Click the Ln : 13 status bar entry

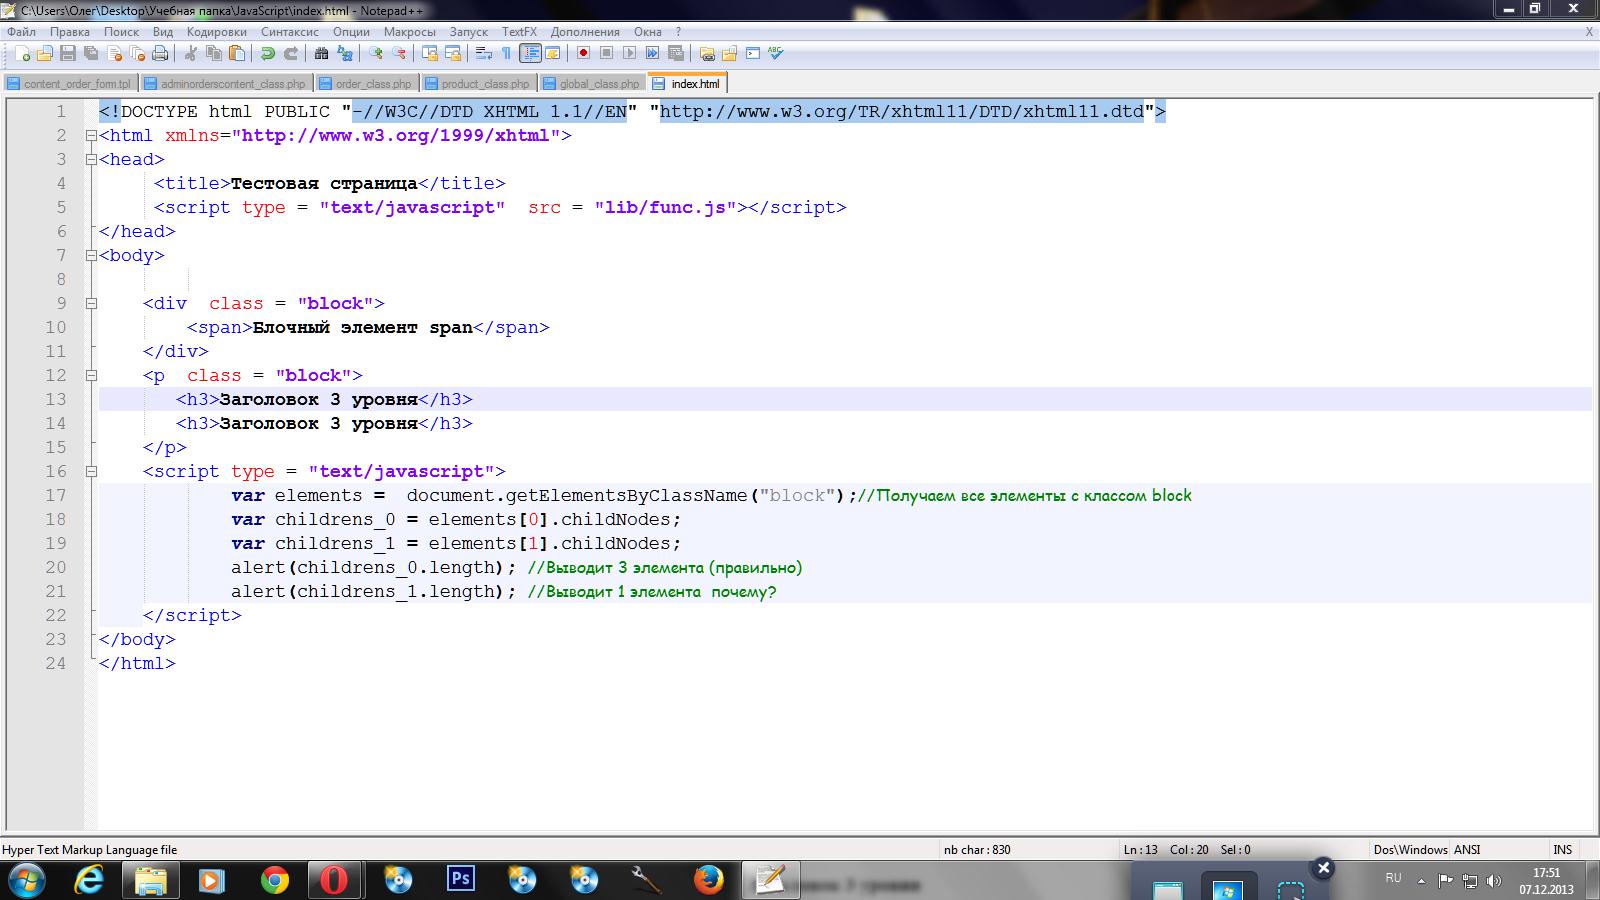pyautogui.click(x=1141, y=850)
